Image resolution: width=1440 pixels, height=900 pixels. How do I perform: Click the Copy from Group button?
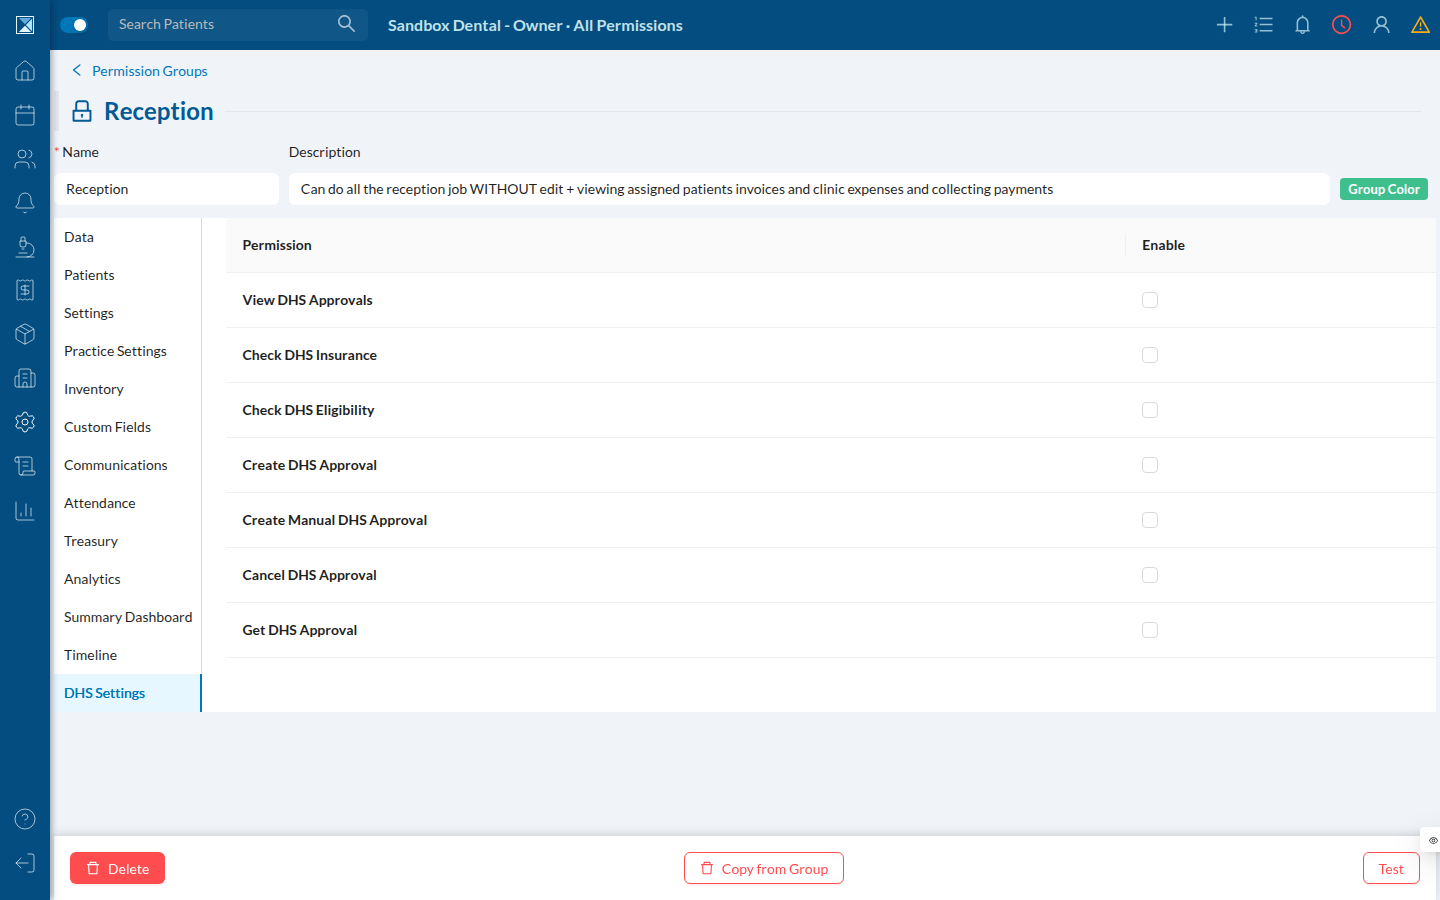tap(764, 868)
